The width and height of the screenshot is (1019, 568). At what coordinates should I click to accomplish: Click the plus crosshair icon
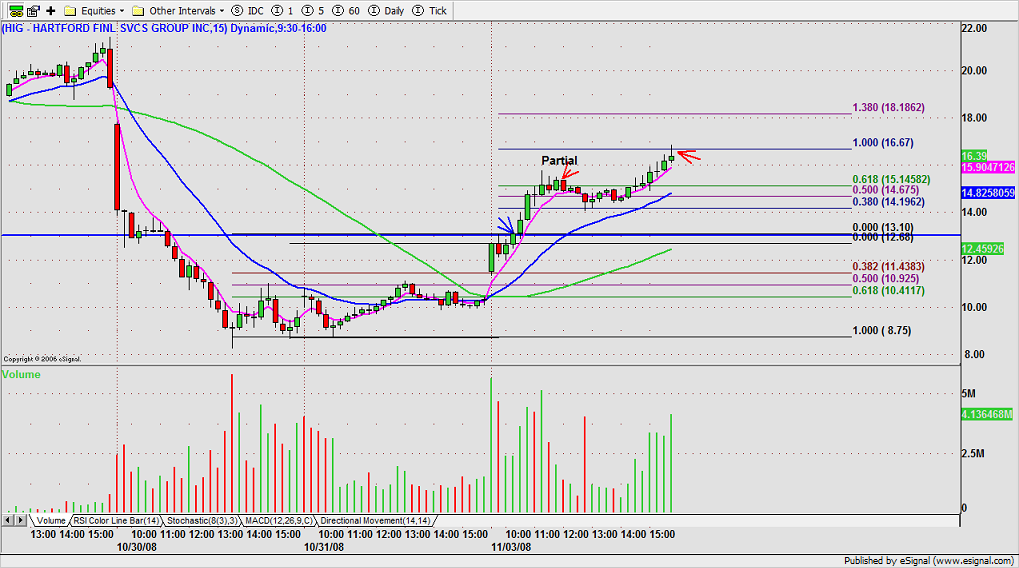[x=51, y=10]
